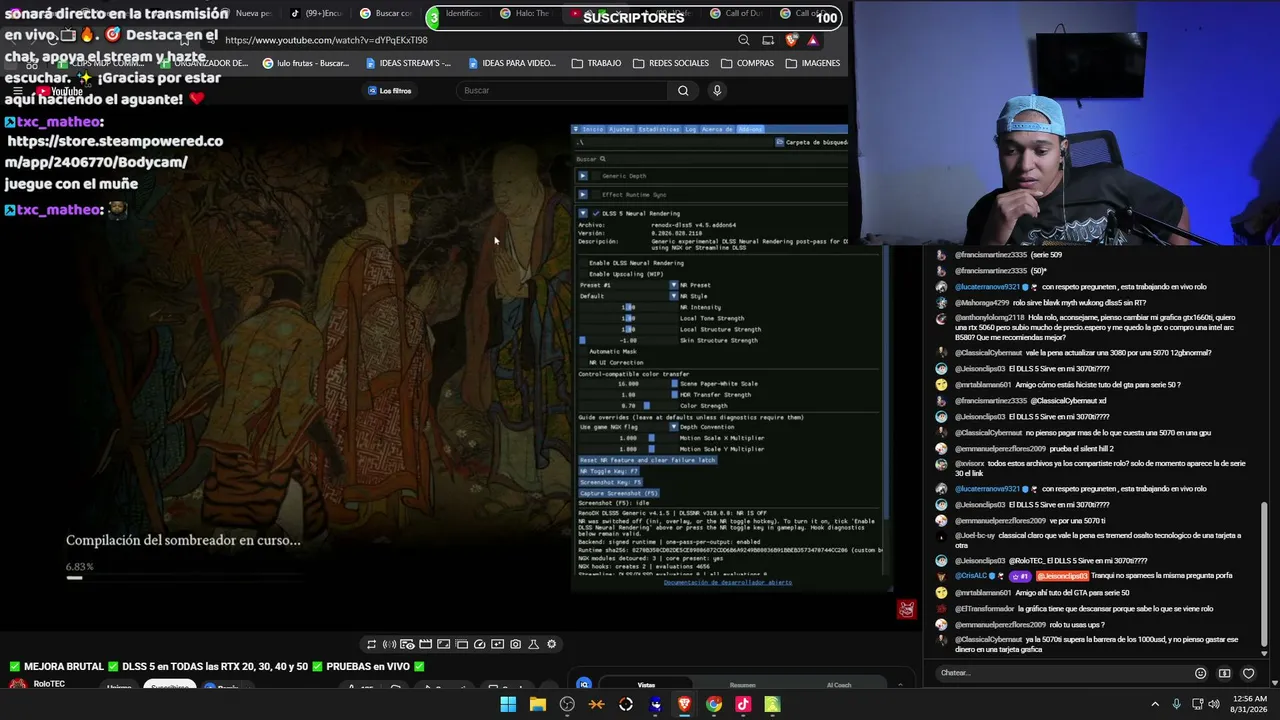Viewport: 1280px width, 720px height.
Task: Open Brave browser from the taskbar
Action: point(684,704)
